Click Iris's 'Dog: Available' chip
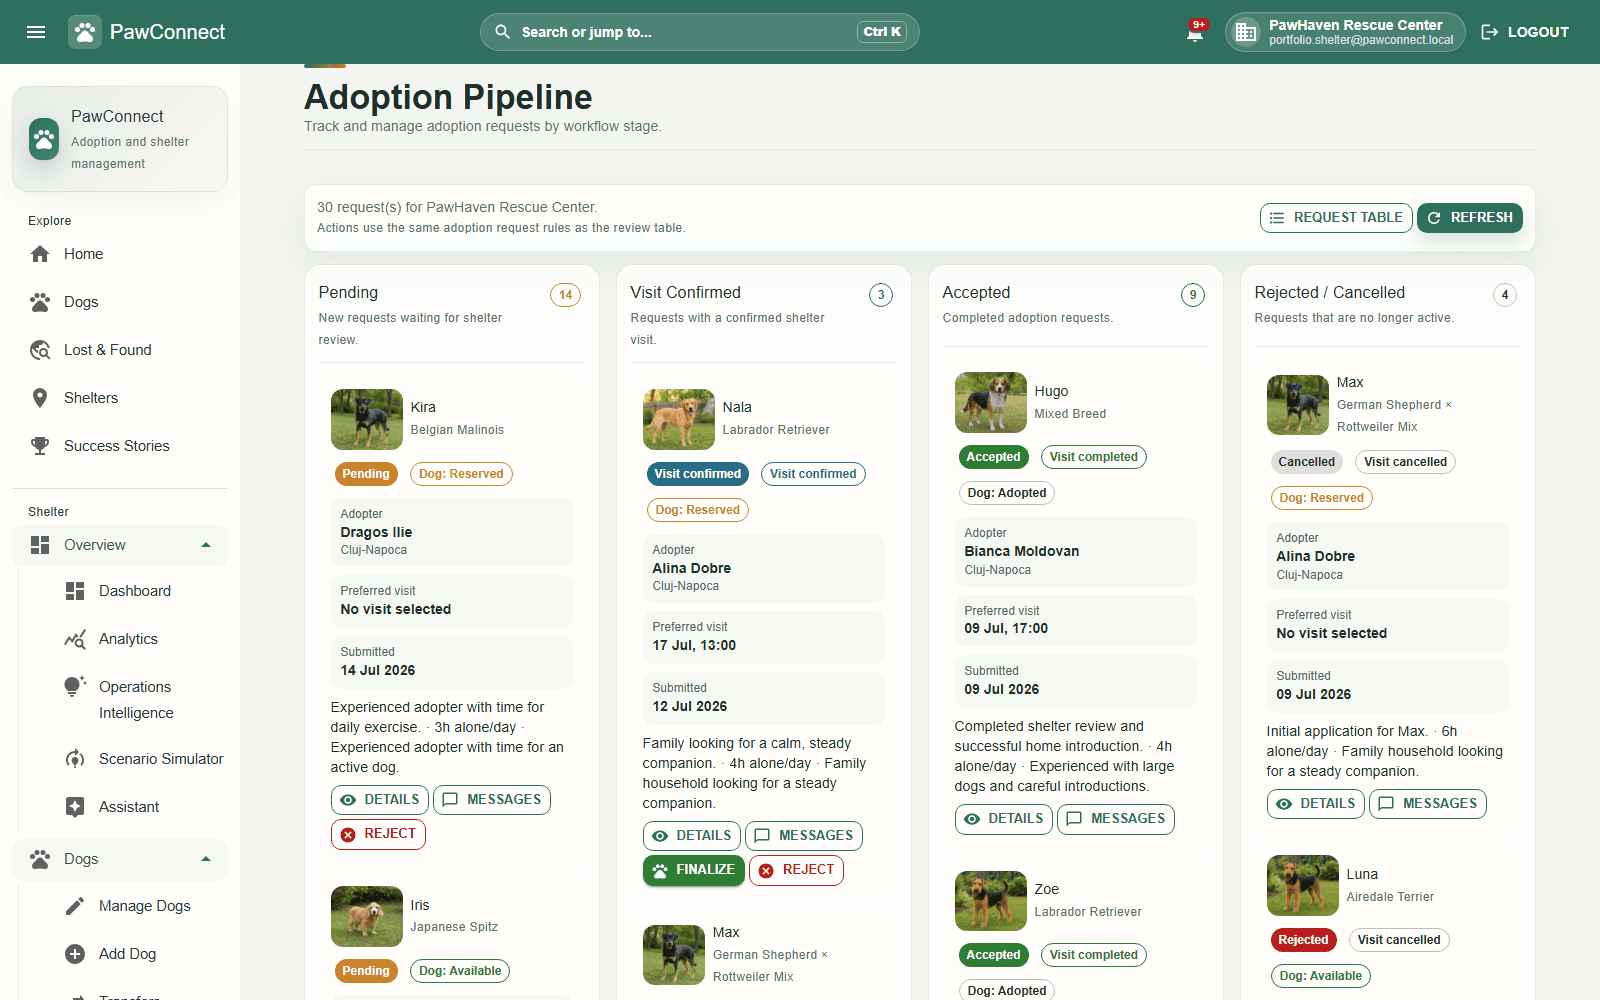 point(460,971)
